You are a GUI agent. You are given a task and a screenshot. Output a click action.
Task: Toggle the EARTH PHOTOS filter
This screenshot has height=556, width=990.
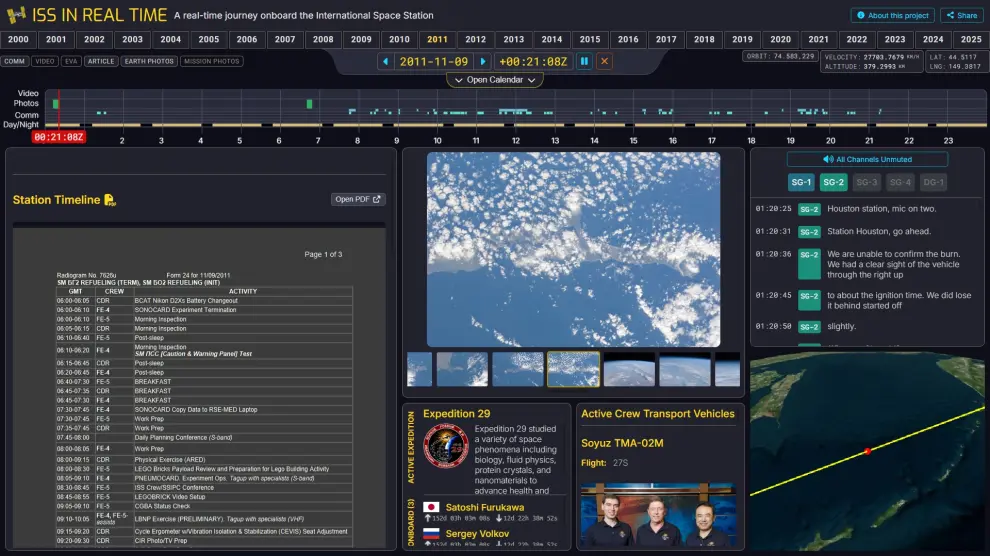[x=149, y=61]
